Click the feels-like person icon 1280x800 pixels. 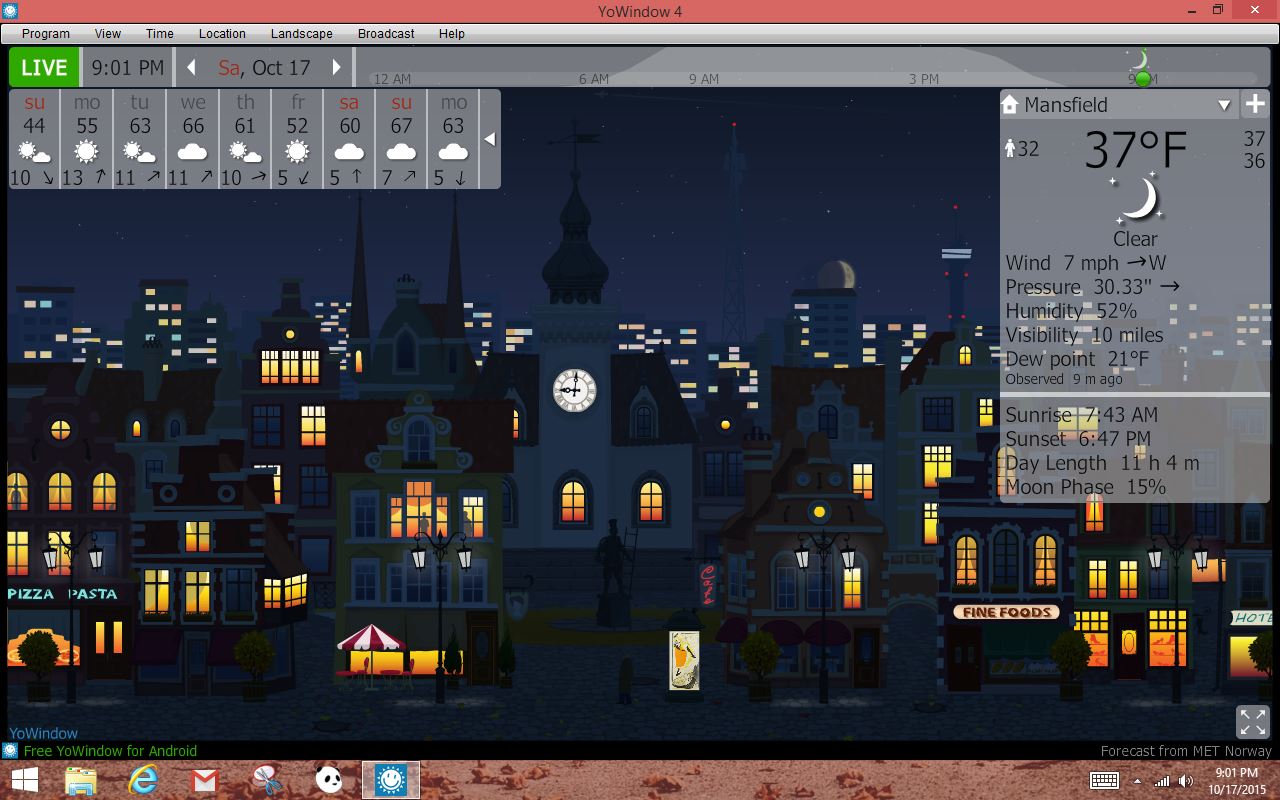pos(1010,149)
